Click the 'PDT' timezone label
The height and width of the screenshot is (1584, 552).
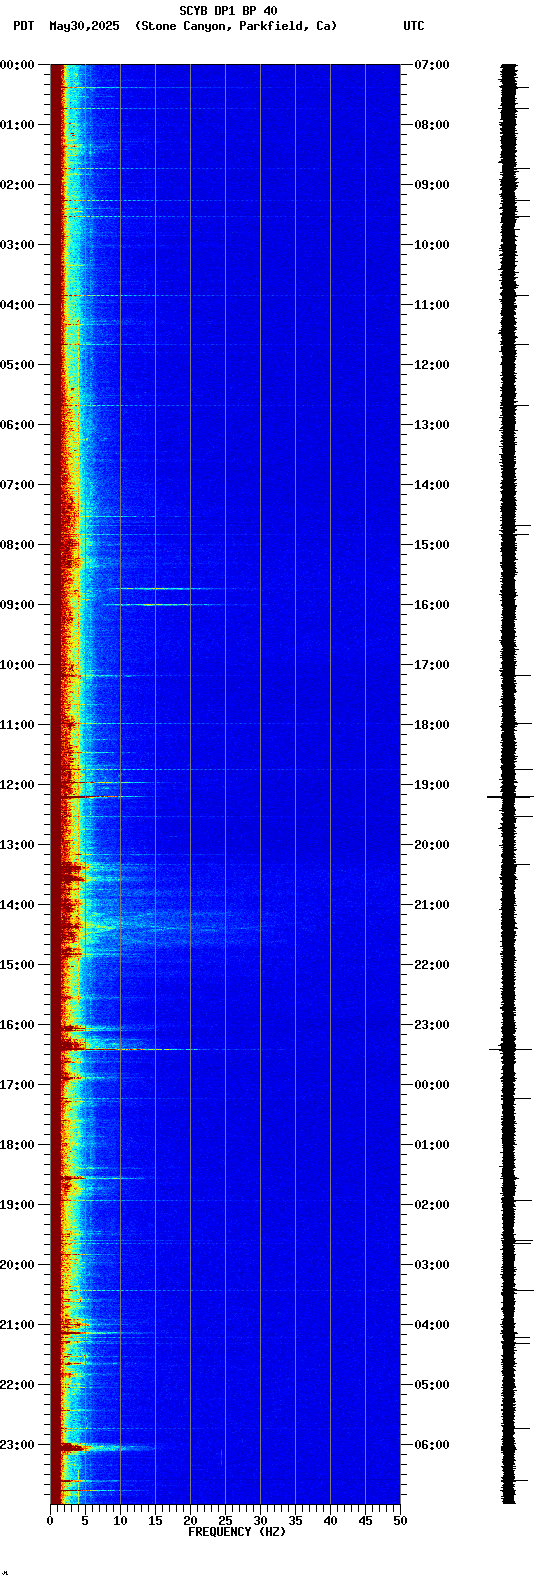tap(23, 26)
